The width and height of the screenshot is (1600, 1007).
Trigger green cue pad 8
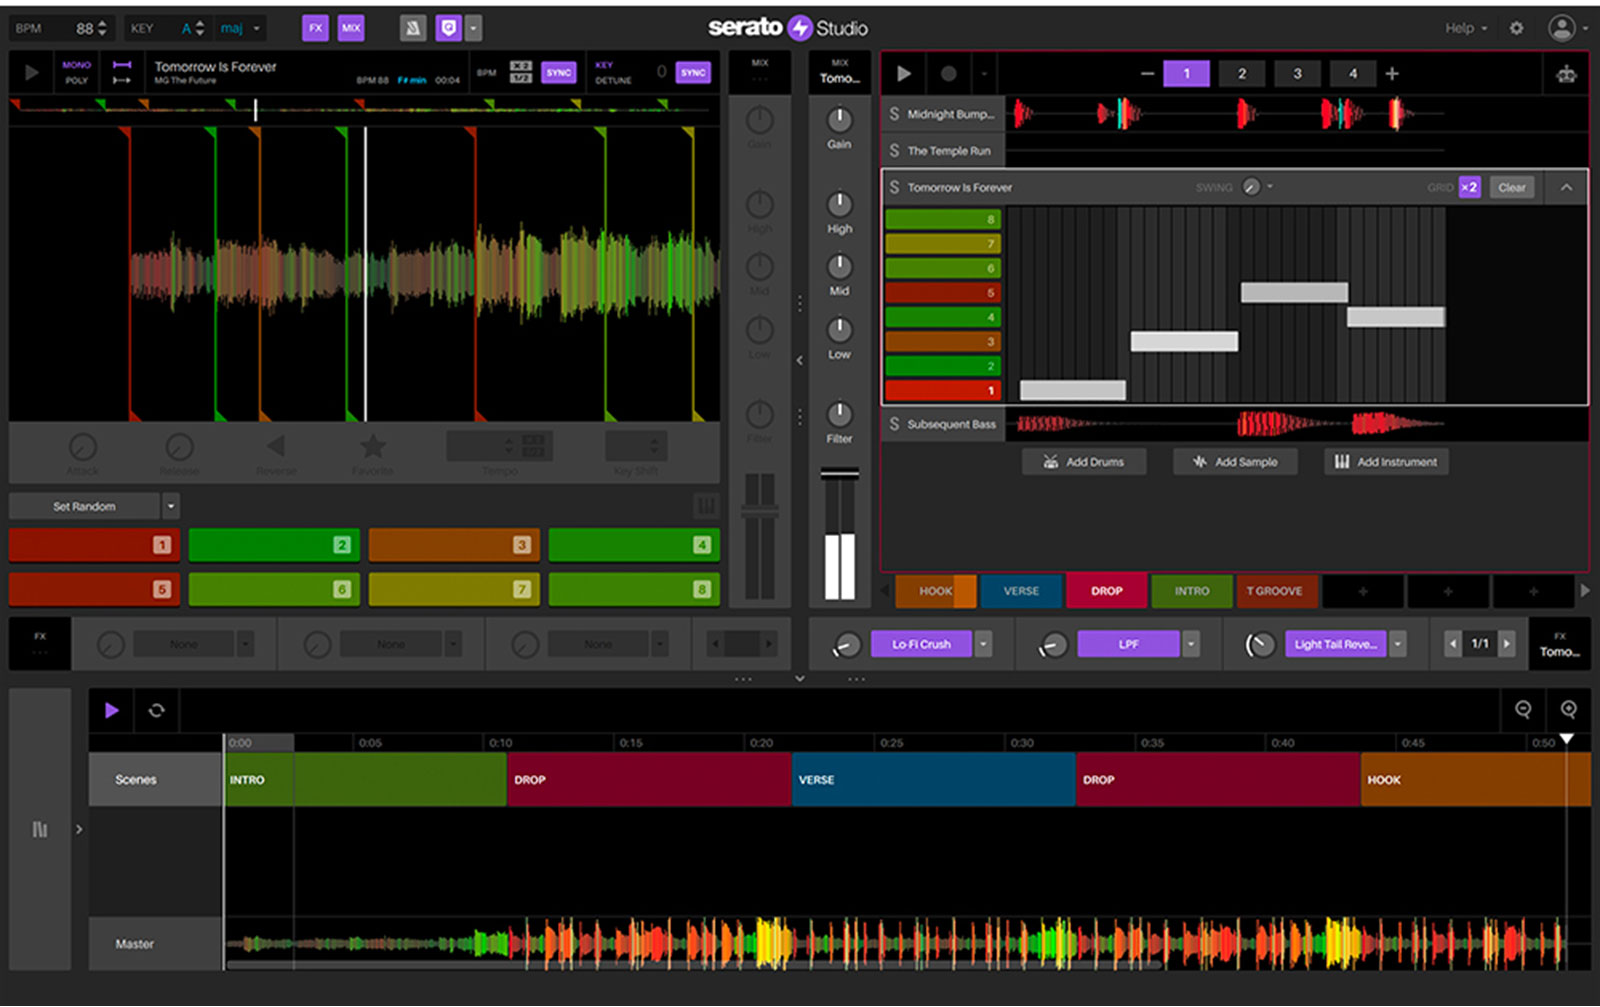[634, 589]
